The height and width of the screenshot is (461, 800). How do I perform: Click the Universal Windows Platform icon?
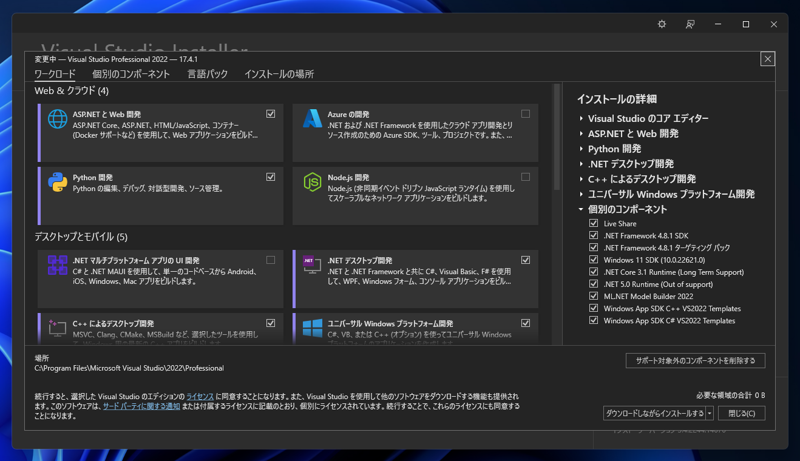pos(312,328)
